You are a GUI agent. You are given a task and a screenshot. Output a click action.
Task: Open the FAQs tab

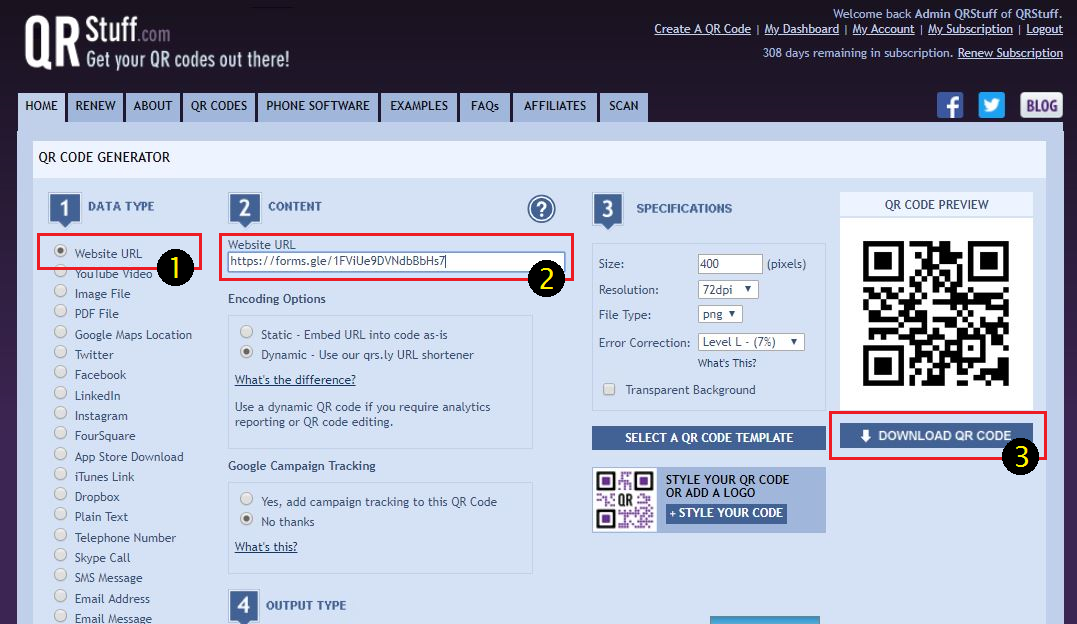[x=485, y=107]
